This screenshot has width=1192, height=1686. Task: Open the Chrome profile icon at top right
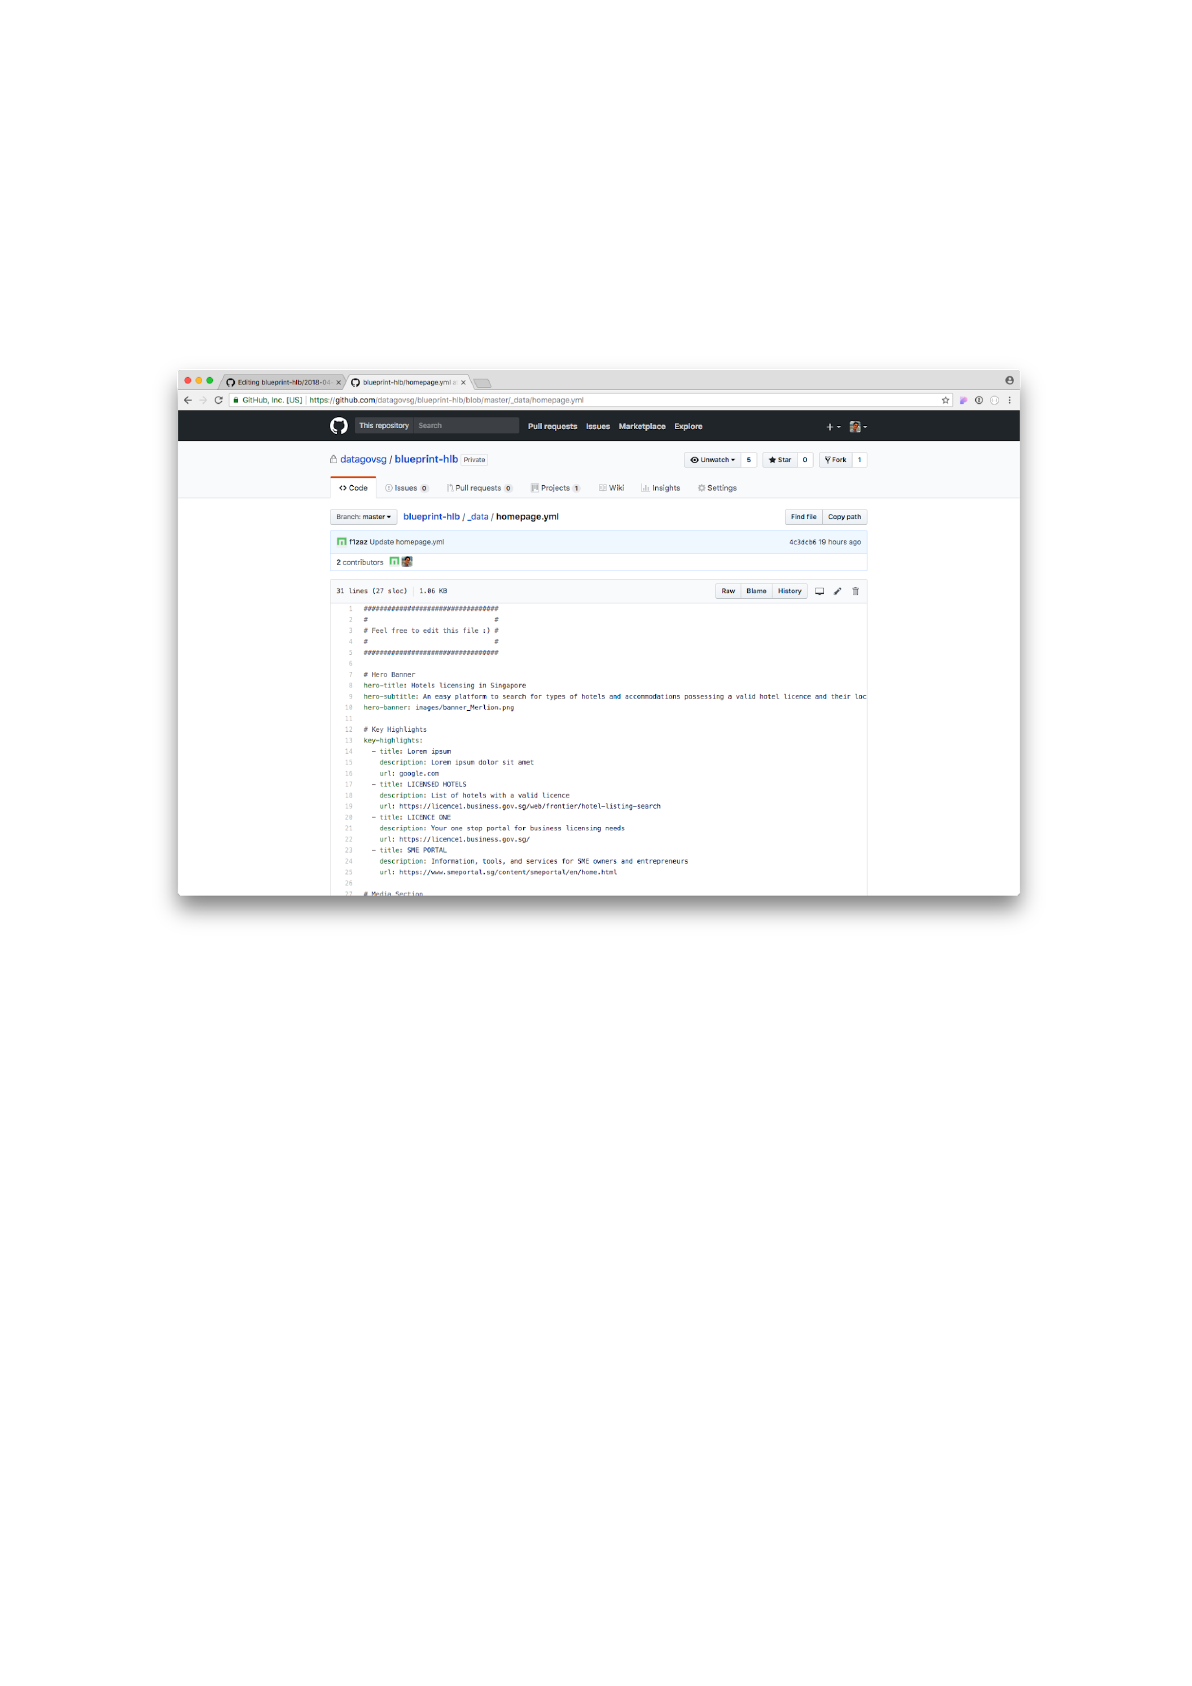(x=1009, y=380)
